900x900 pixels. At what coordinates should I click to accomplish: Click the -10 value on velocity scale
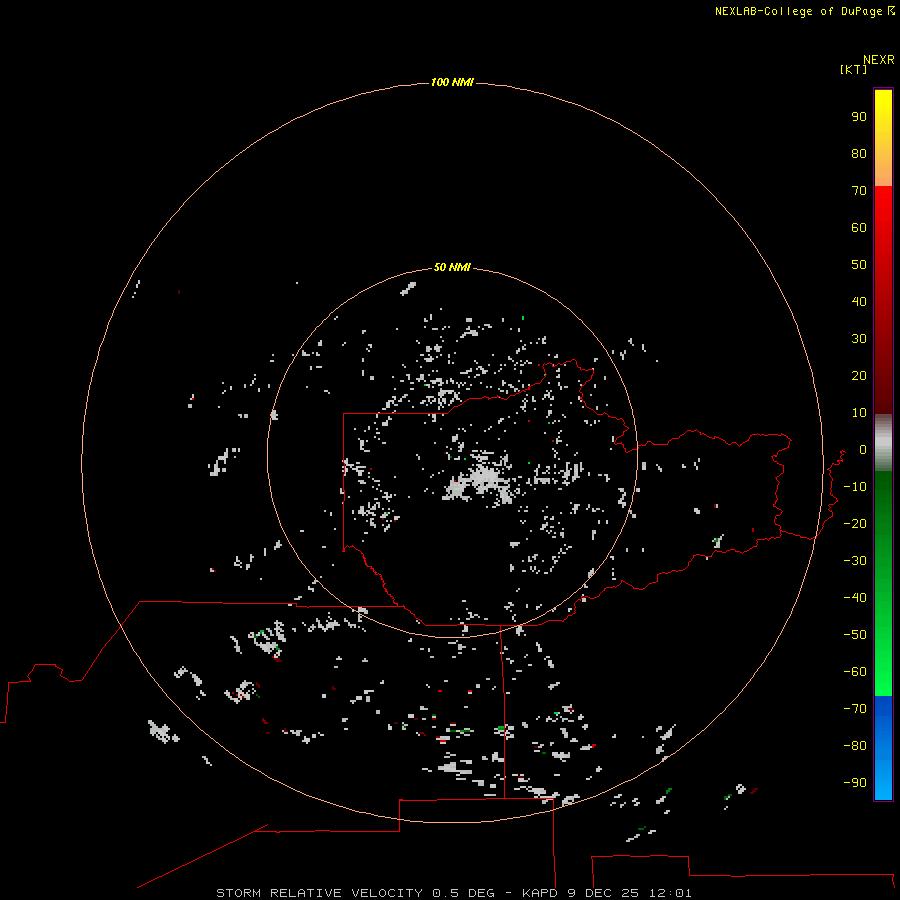tap(855, 487)
